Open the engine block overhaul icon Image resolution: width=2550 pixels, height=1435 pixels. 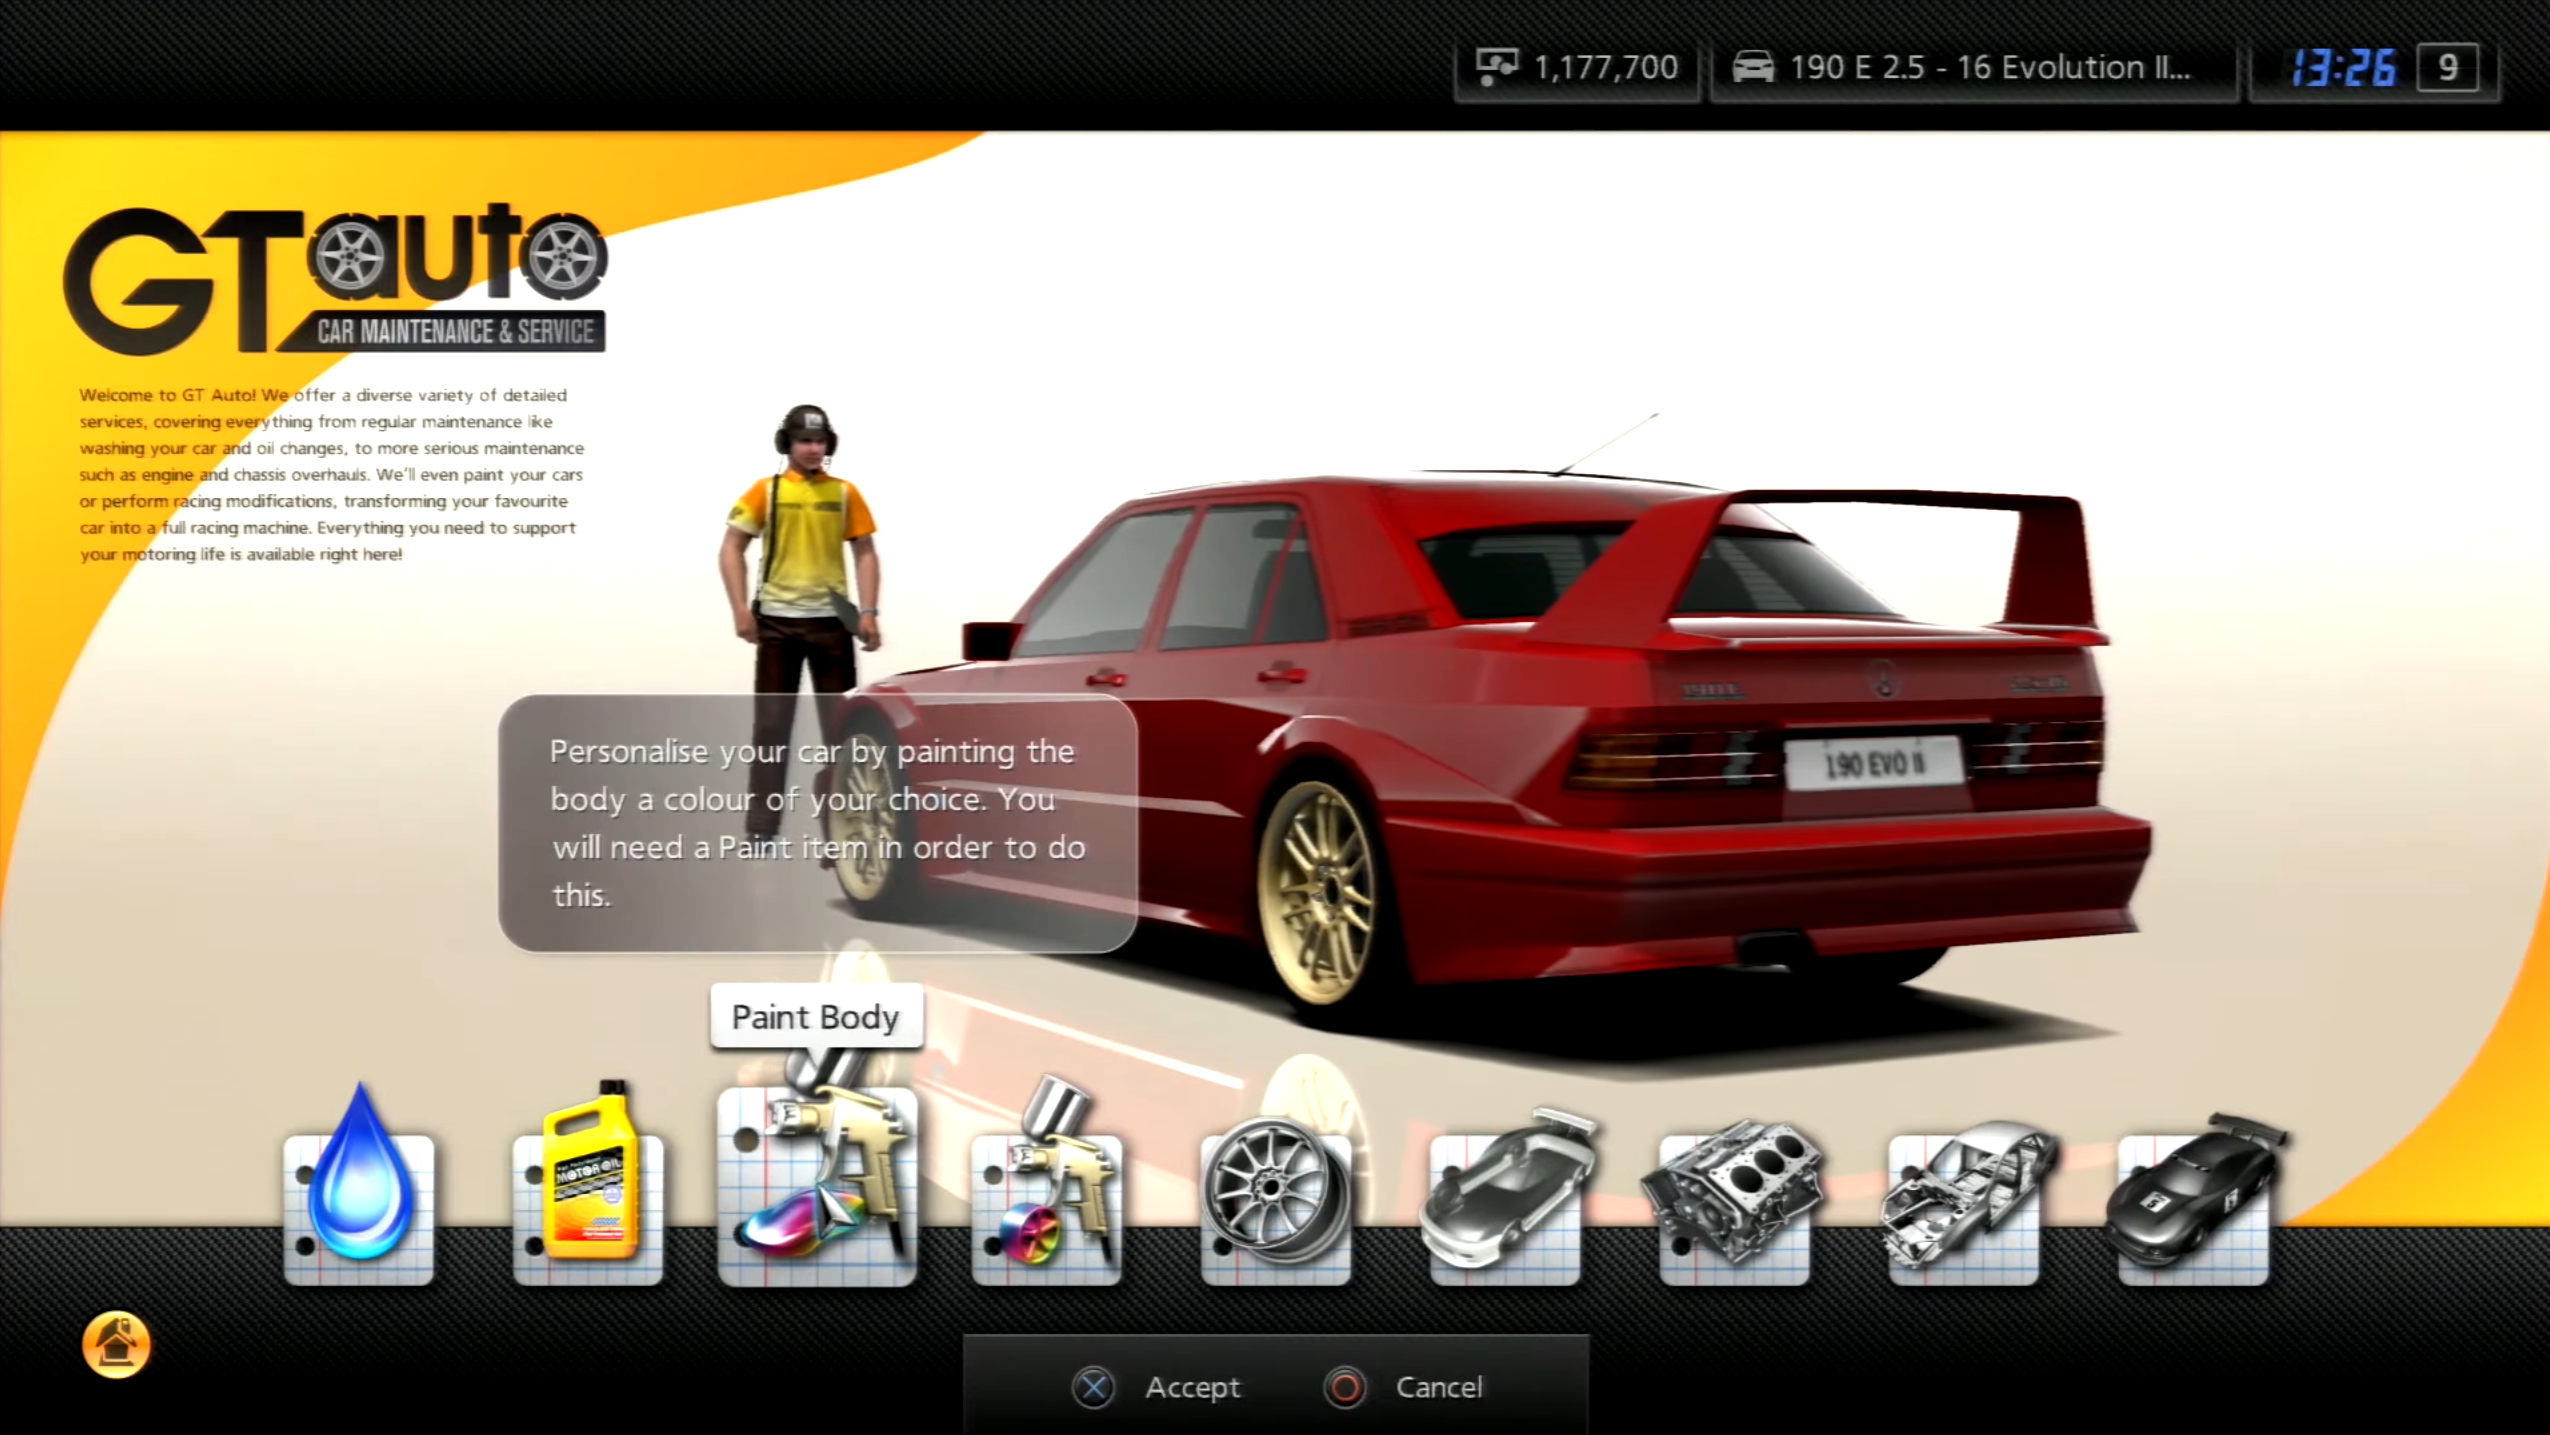tap(1734, 1190)
